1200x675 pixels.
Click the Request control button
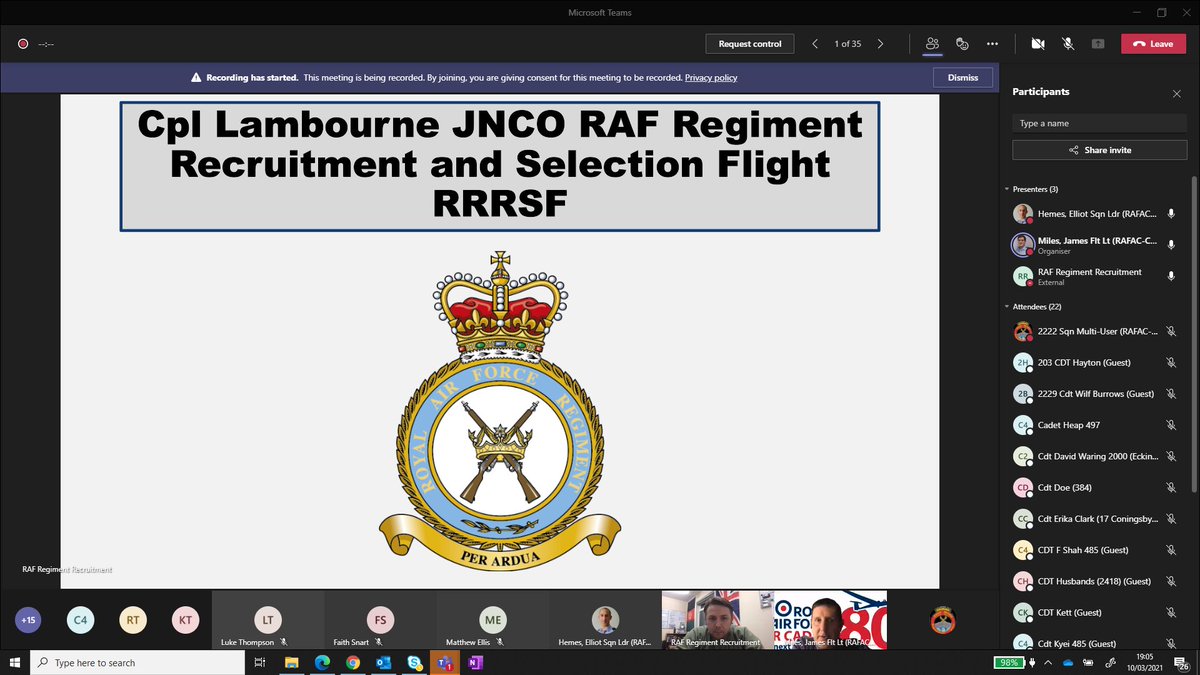point(749,44)
